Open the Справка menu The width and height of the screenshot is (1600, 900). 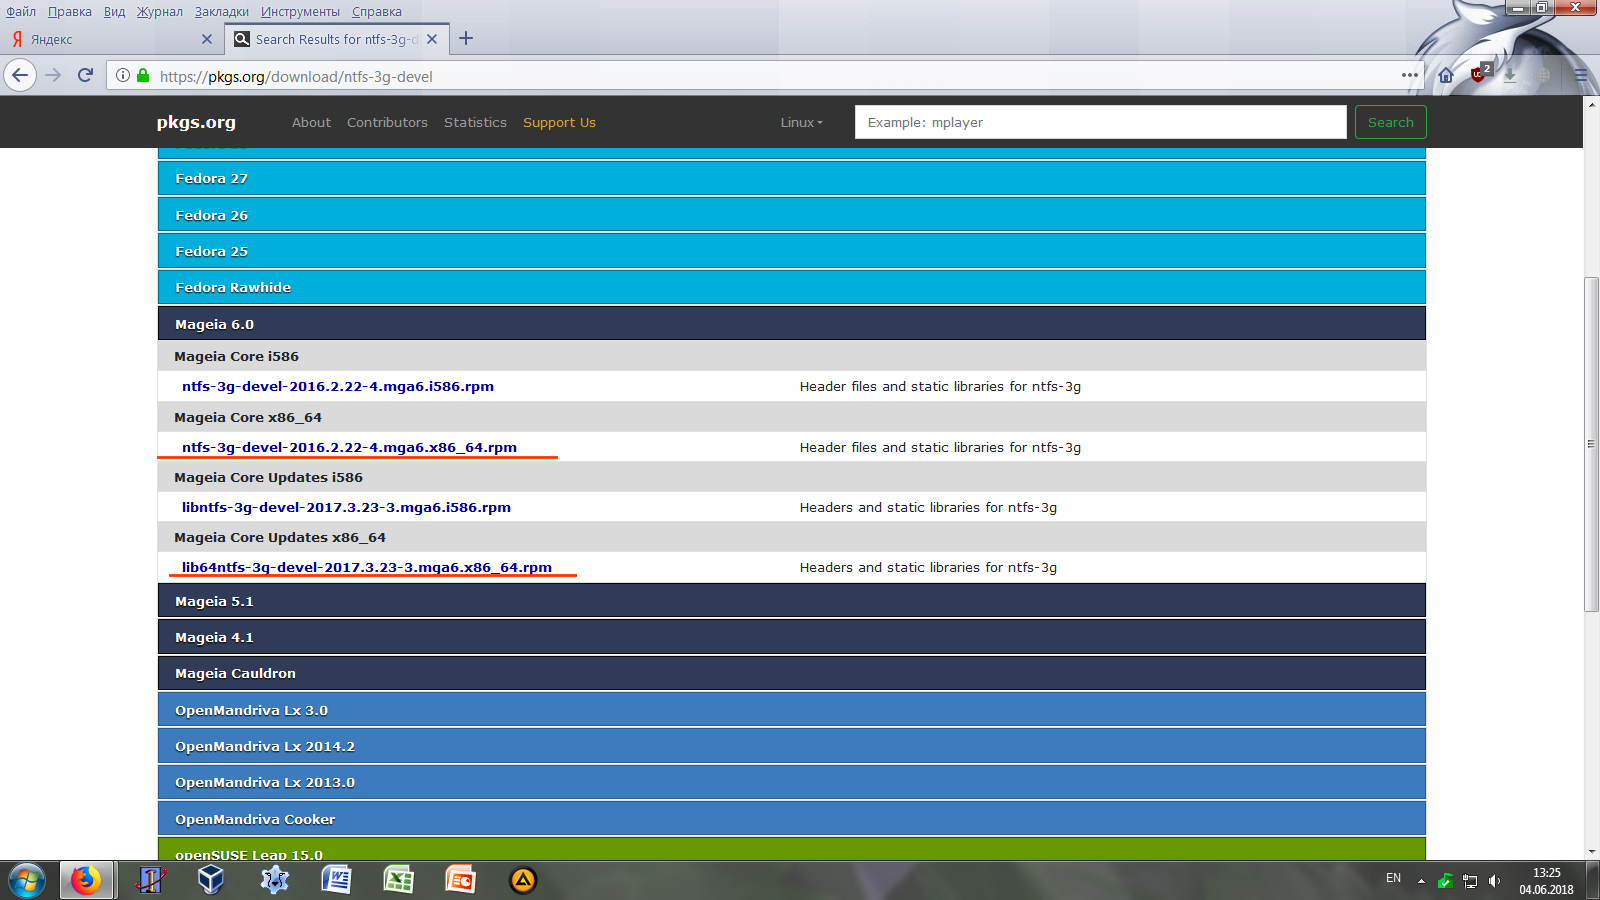click(x=377, y=12)
